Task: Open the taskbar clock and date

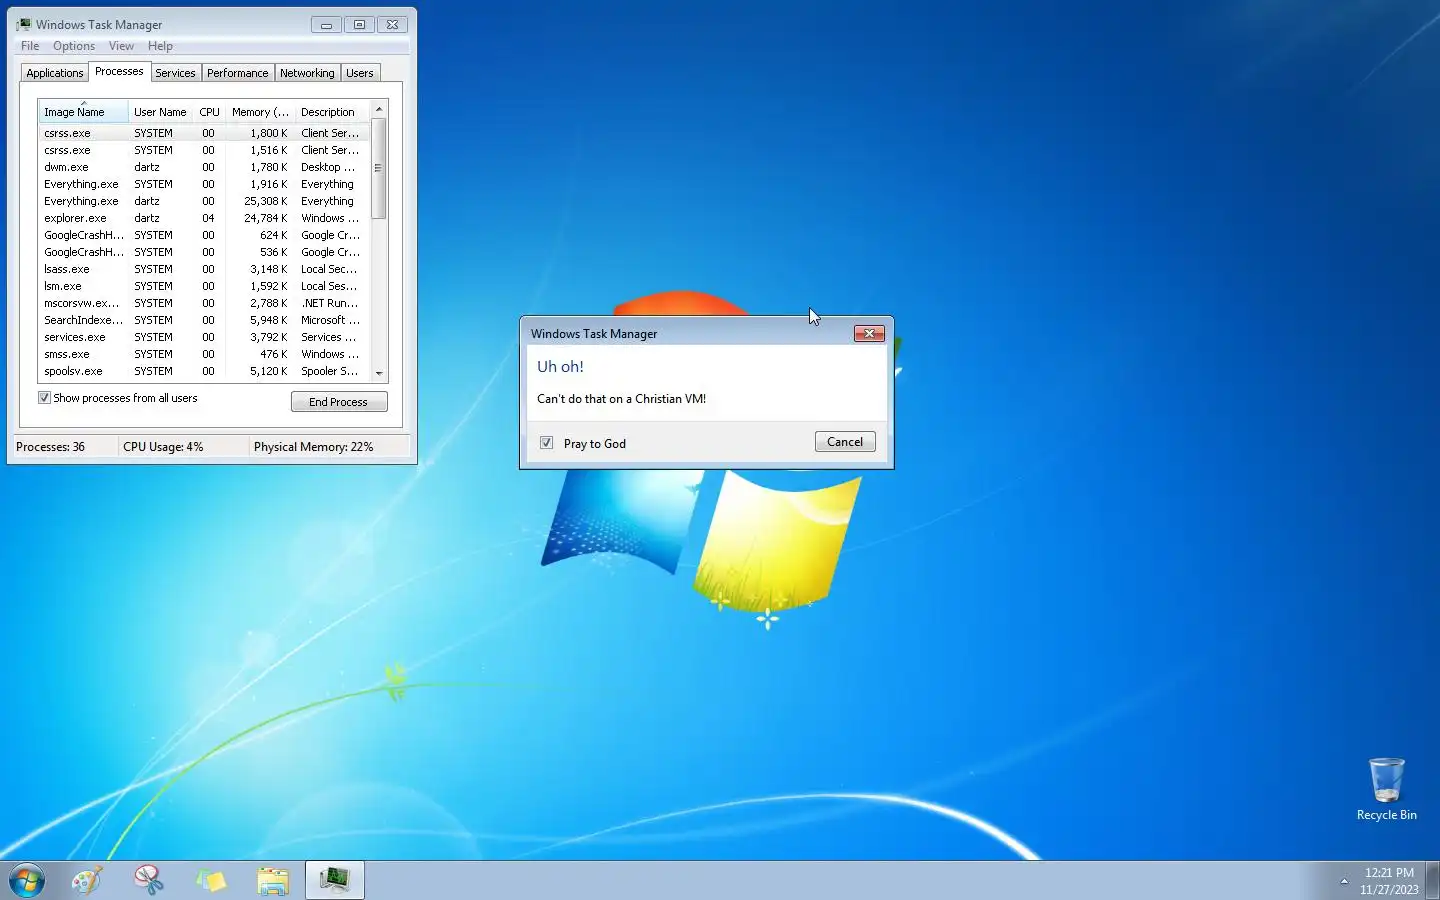Action: [x=1389, y=881]
